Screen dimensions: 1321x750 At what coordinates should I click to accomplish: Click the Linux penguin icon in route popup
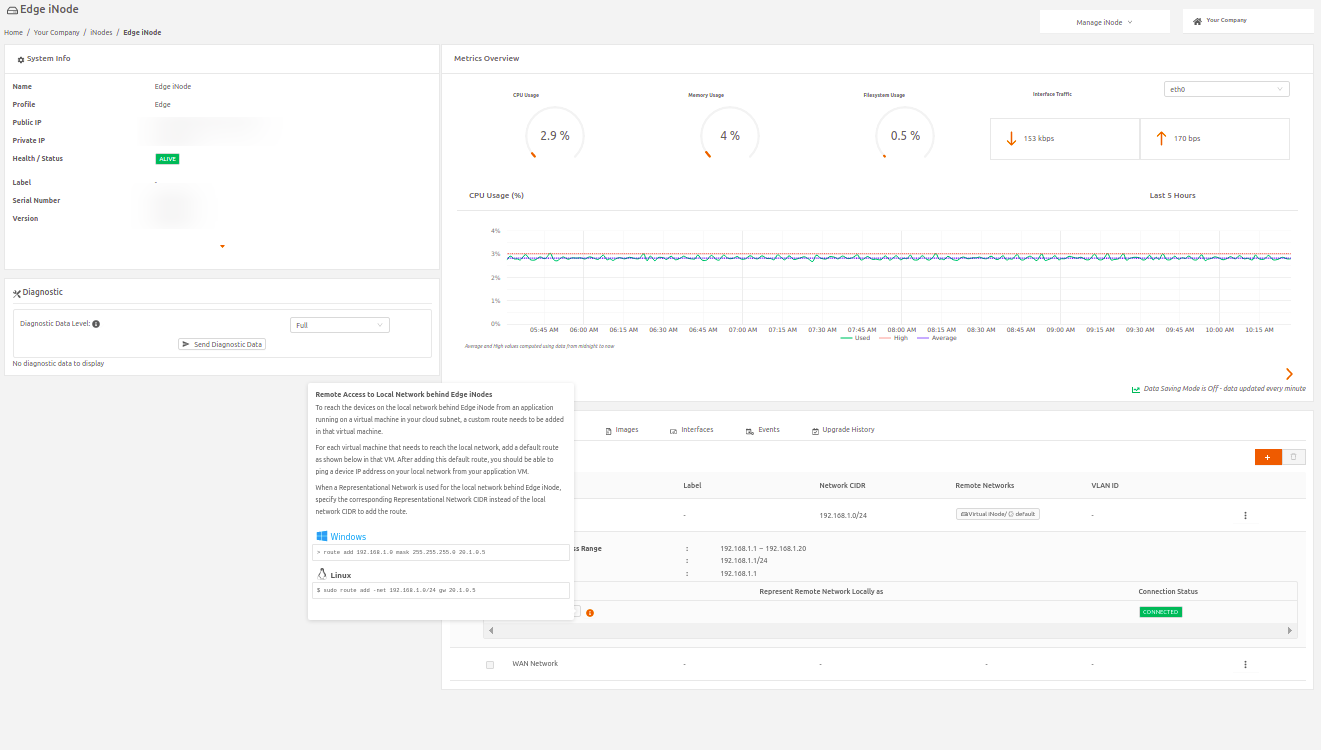coord(322,574)
